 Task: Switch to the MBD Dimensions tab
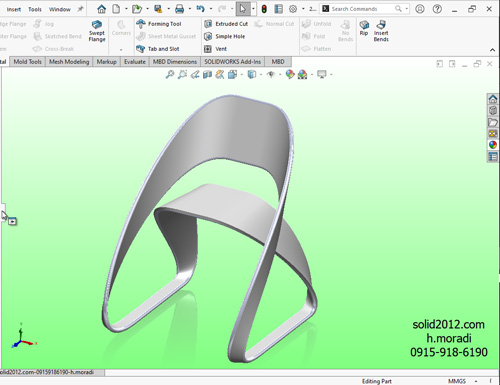click(175, 62)
